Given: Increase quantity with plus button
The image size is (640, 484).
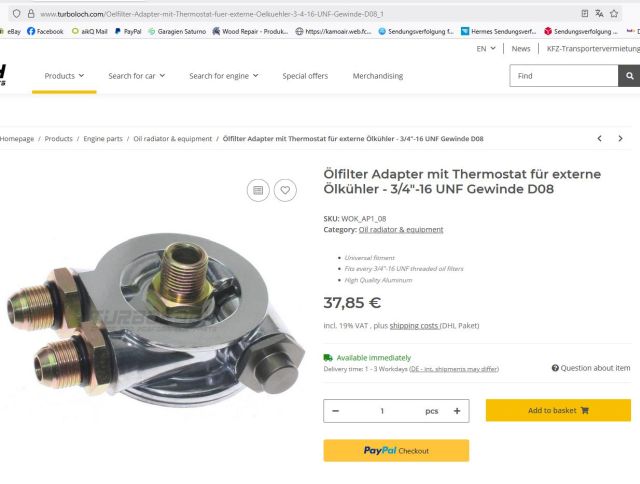Looking at the screenshot, I should coord(457,411).
